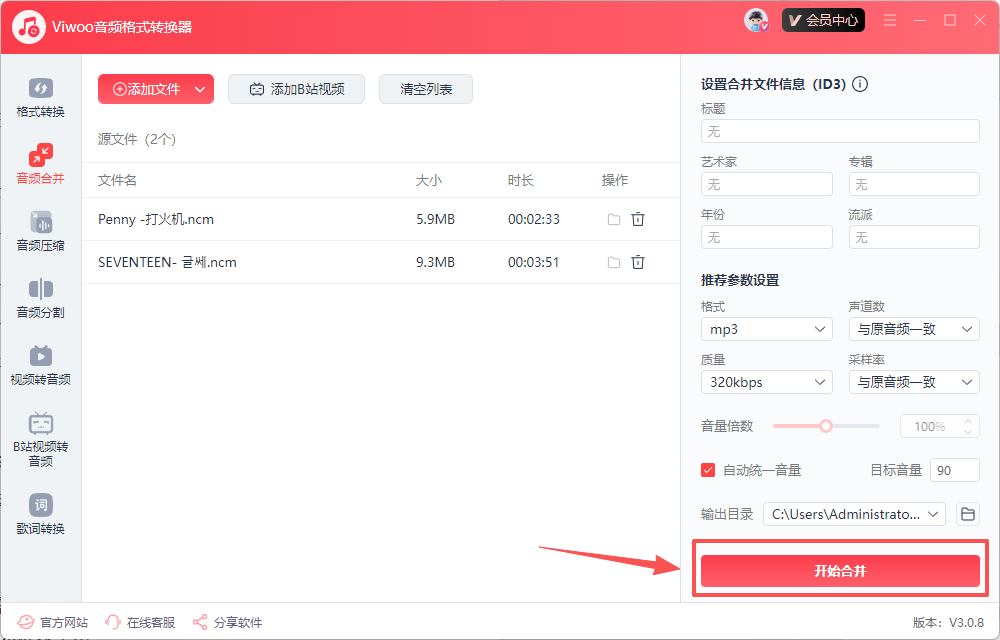Viewport: 1000px width, 640px height.
Task: Click the ID3 info help icon
Action: pyautogui.click(x=859, y=84)
